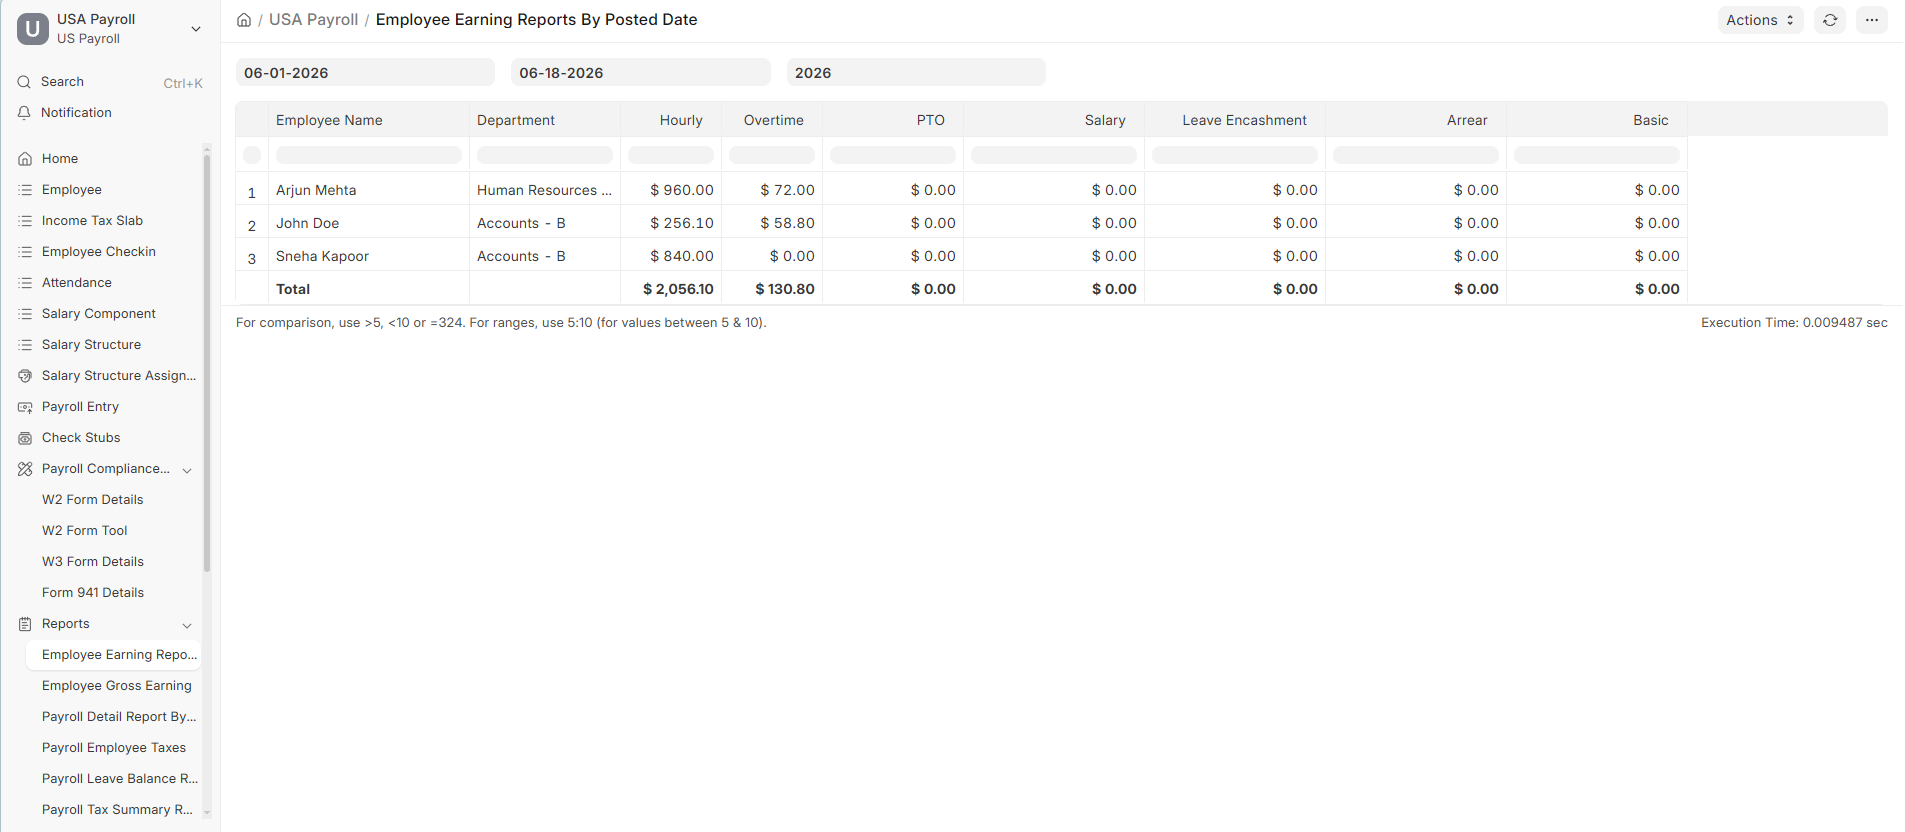Click the $ 256.10 hourly value
Screen dimensions: 1905x832
[x=682, y=223]
